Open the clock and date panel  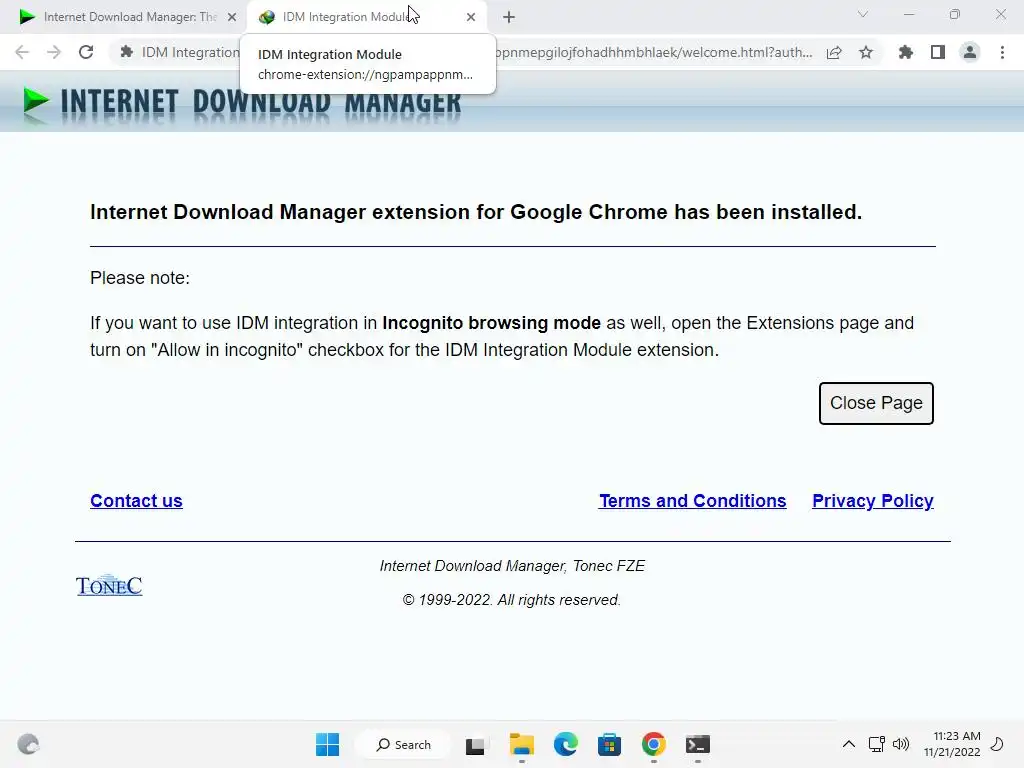(x=952, y=744)
